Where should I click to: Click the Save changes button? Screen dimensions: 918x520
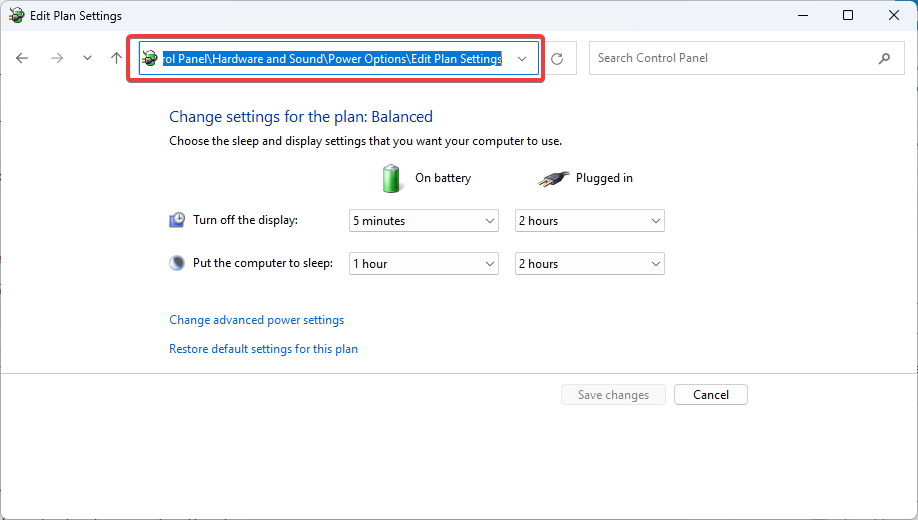[613, 395]
